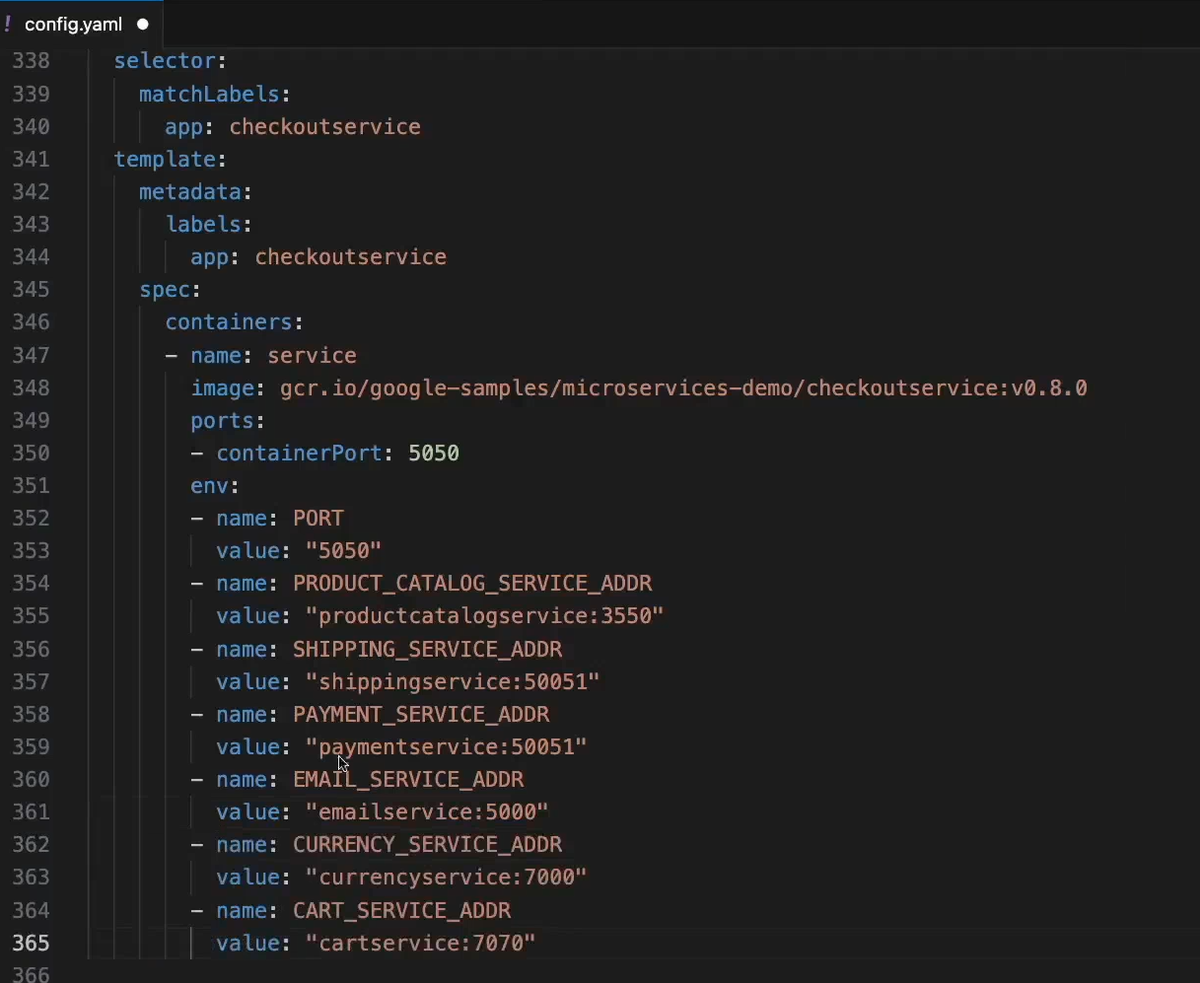This screenshot has width=1200, height=983.
Task: Click the YAML file icon on config.yaml tab
Action: pyautogui.click(x=8, y=24)
